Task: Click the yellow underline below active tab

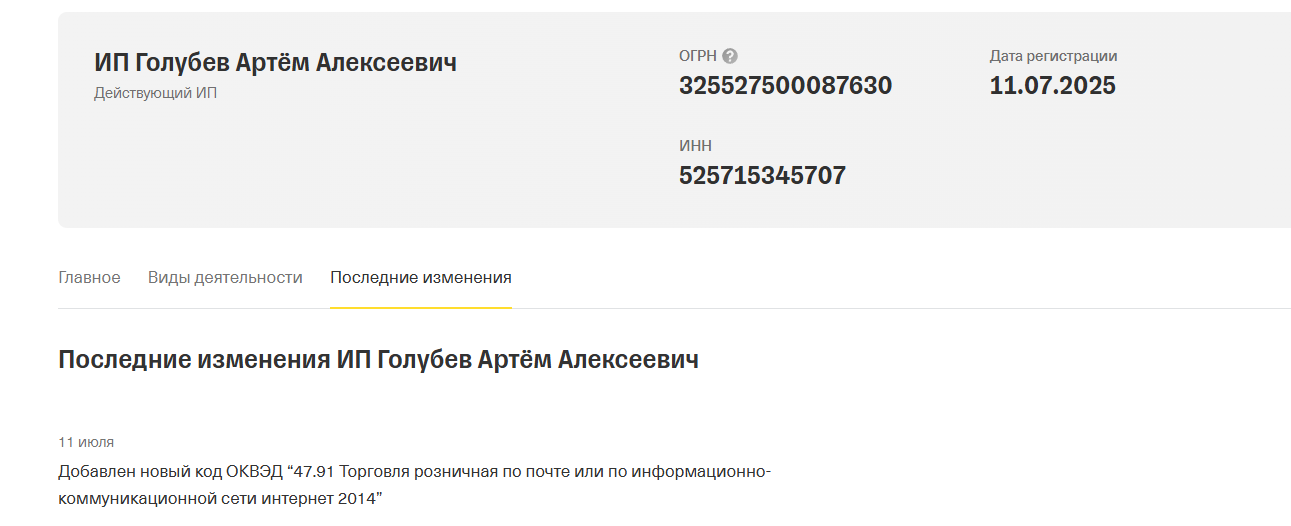Action: click(x=421, y=307)
